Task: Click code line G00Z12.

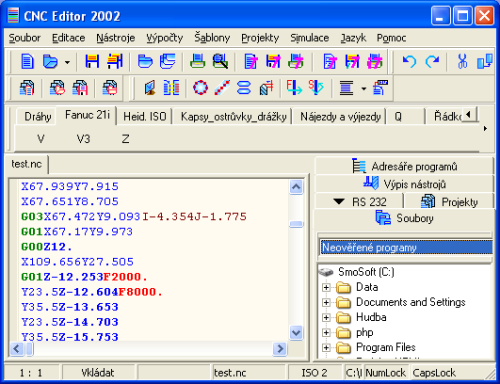Action: (x=47, y=247)
